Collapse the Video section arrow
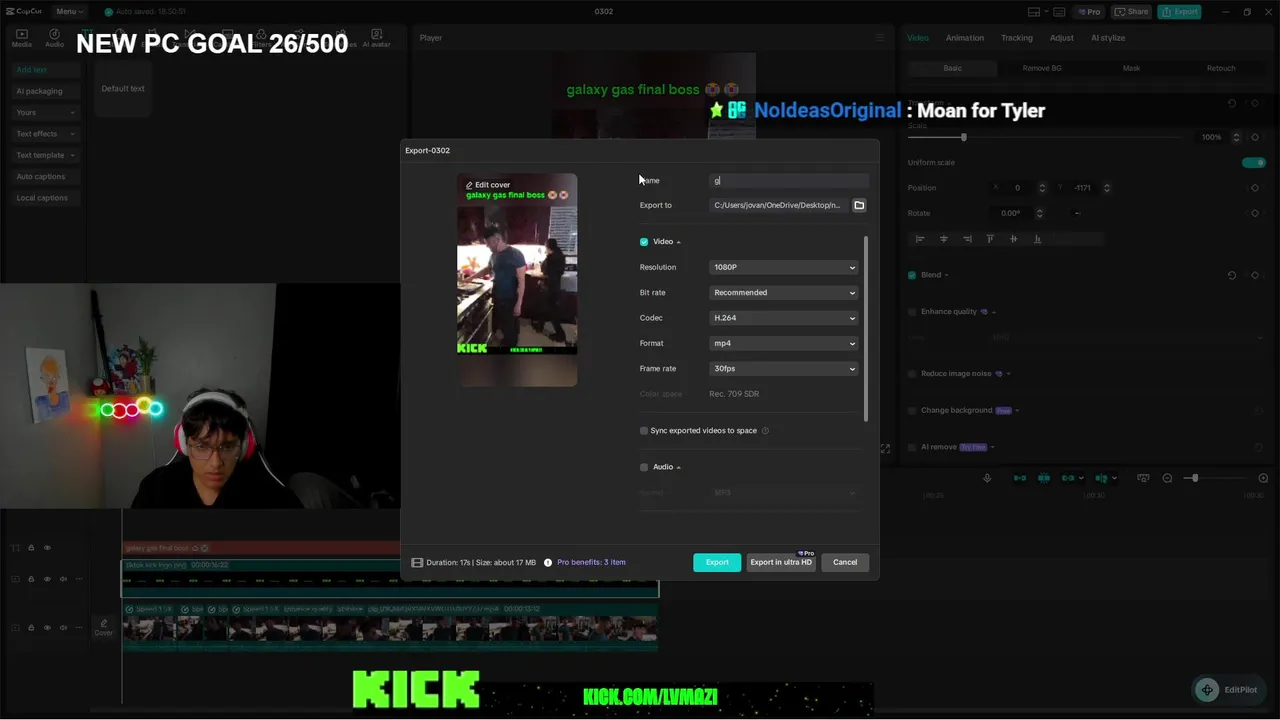Image resolution: width=1280 pixels, height=720 pixels. [x=678, y=242]
